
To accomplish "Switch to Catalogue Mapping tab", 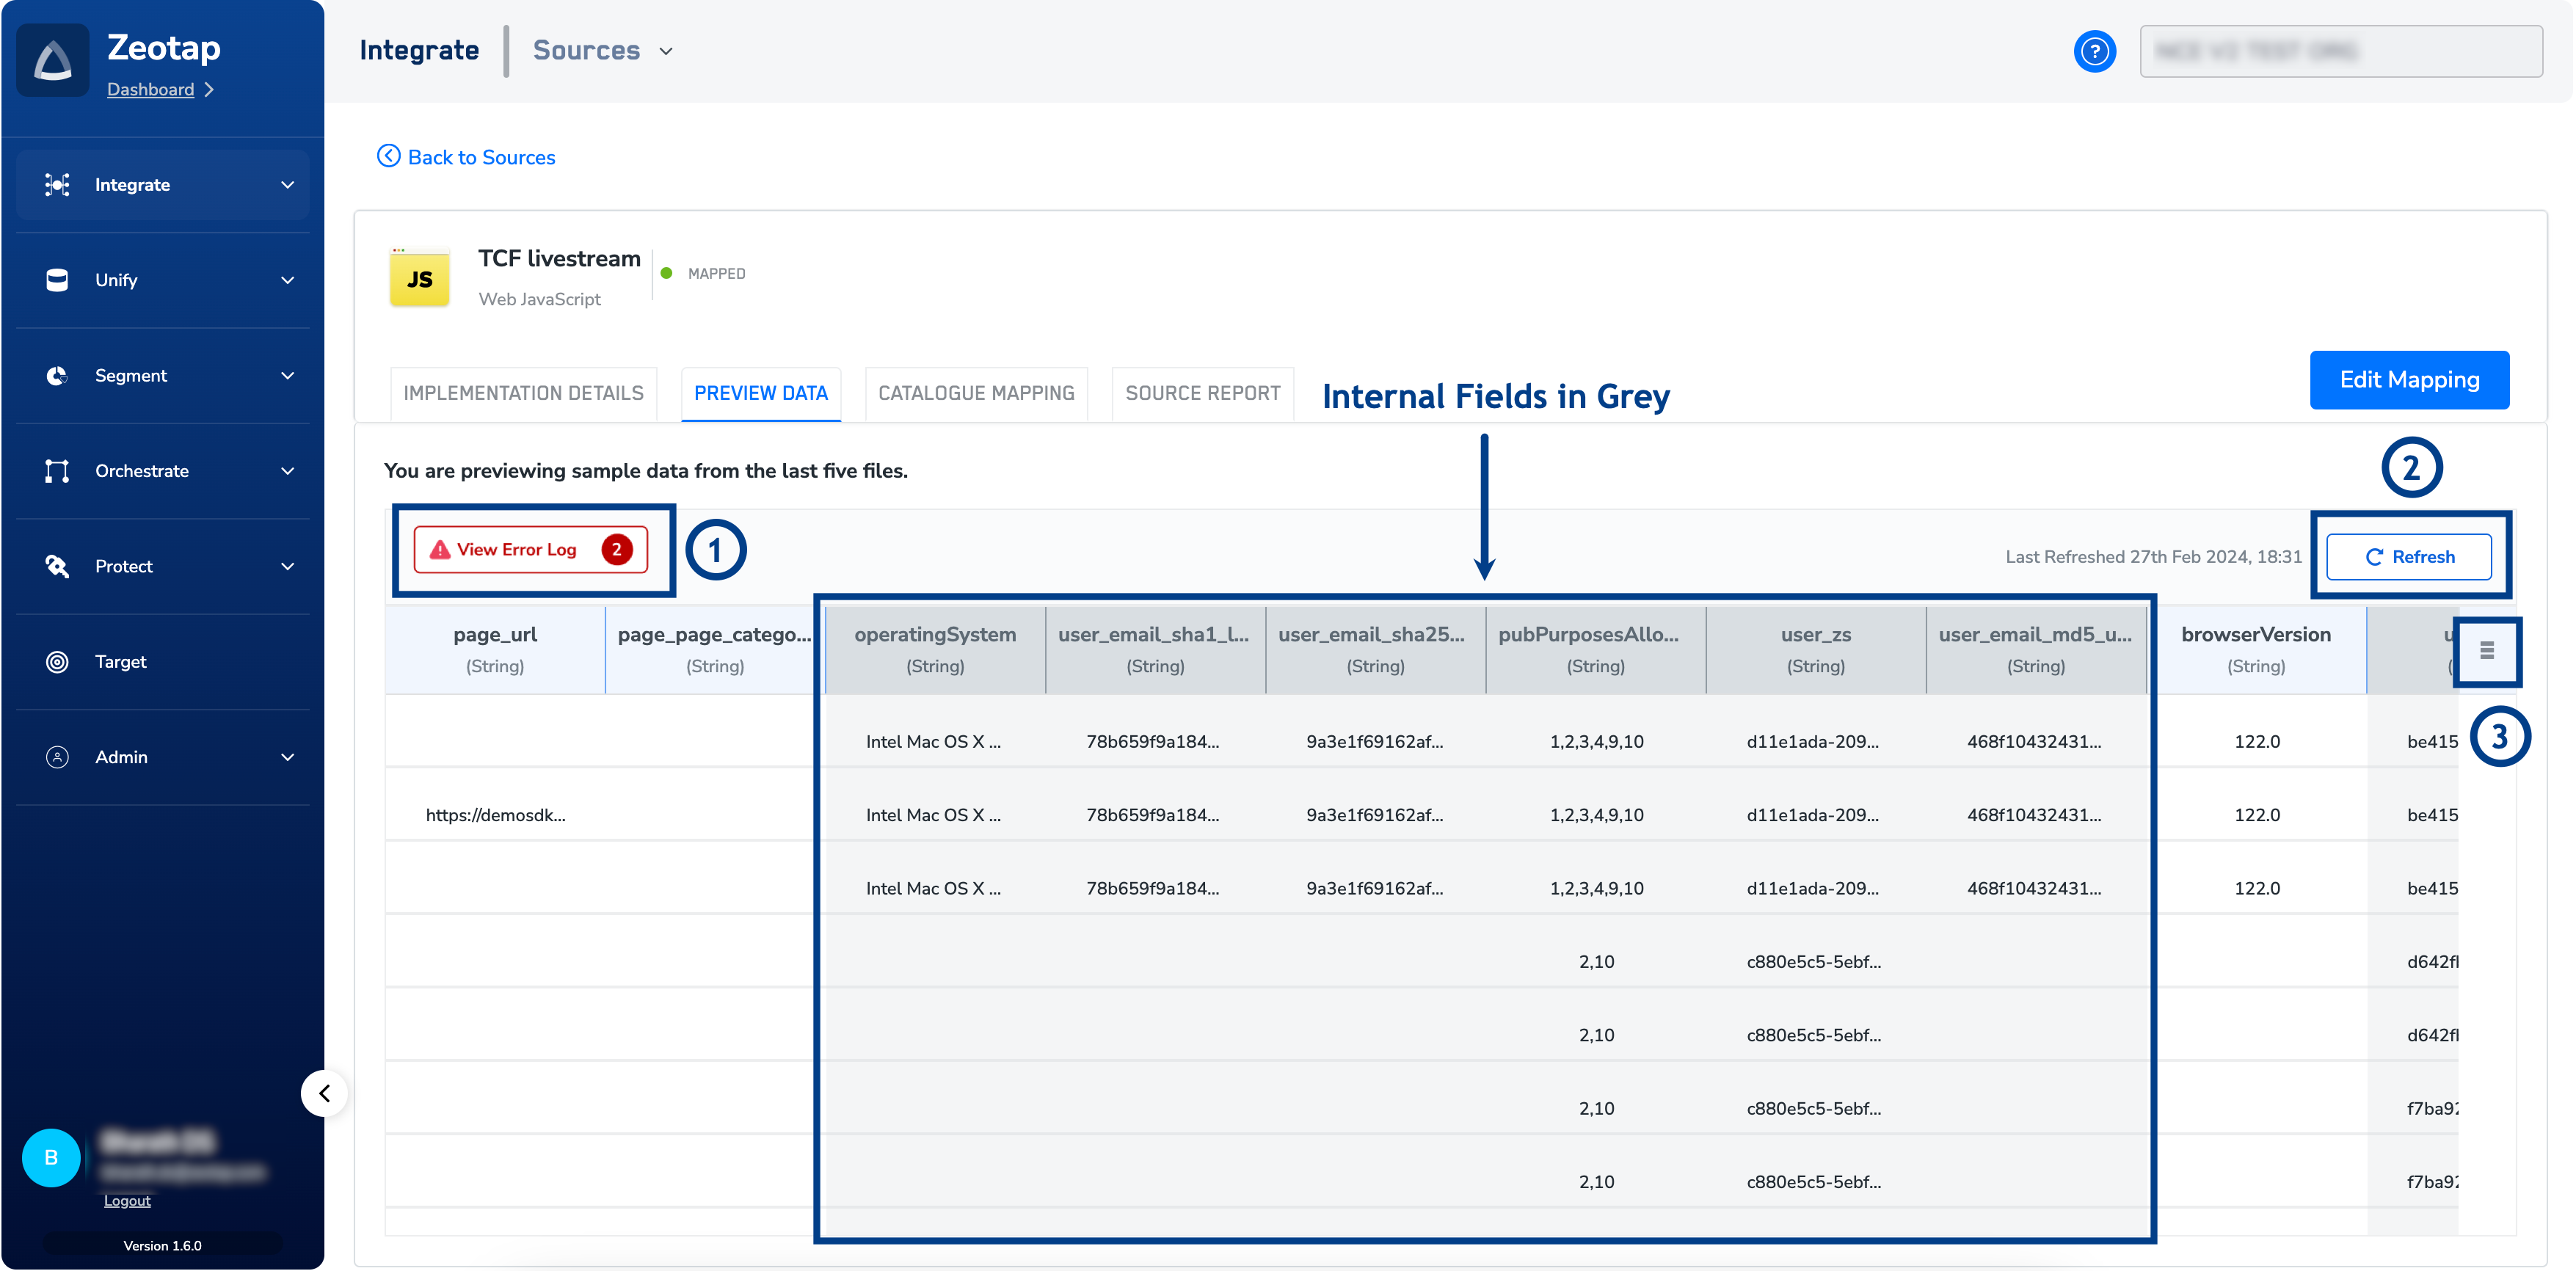I will tap(976, 393).
